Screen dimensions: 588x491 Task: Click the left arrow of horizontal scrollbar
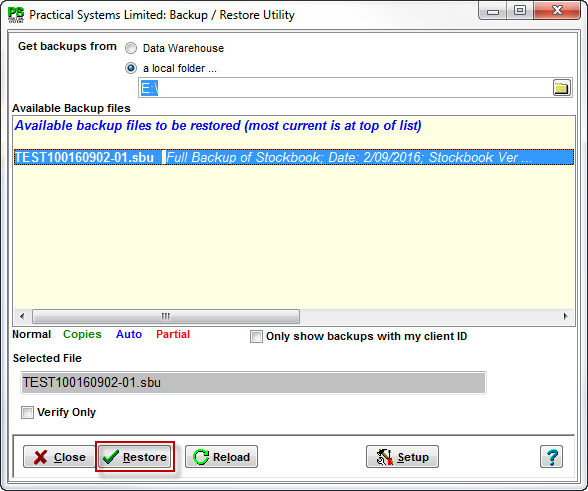22,316
